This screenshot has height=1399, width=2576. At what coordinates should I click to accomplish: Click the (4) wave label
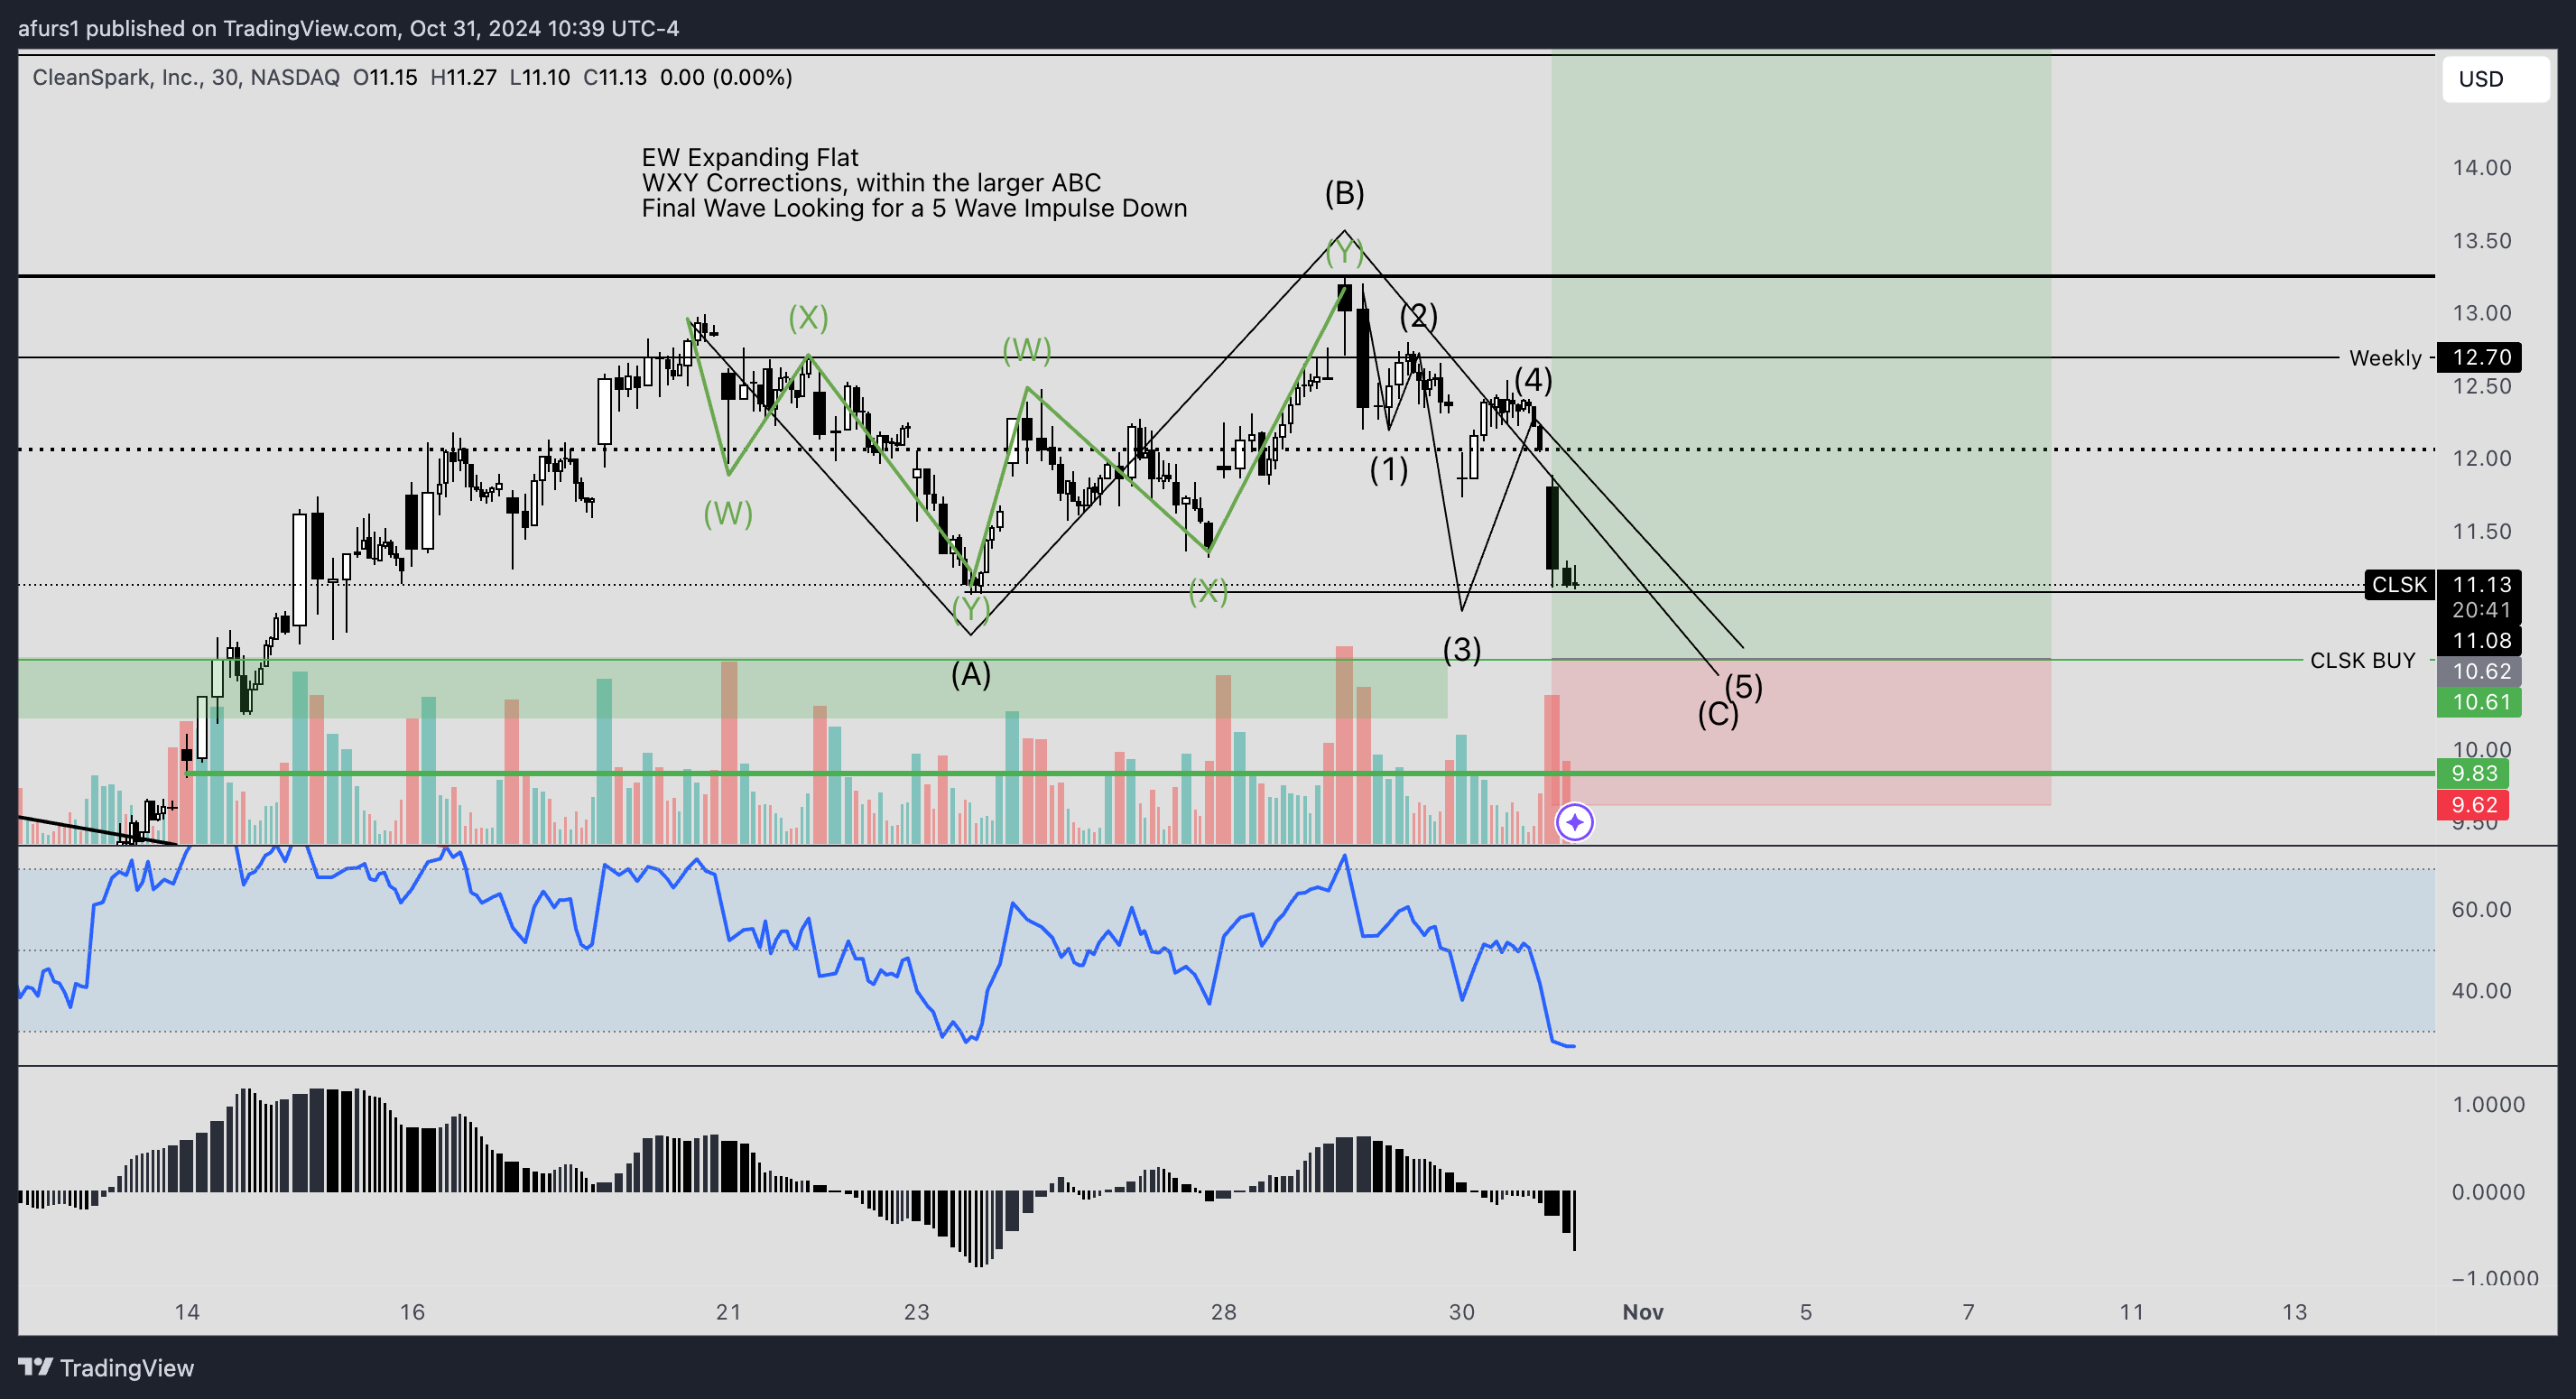1532,380
